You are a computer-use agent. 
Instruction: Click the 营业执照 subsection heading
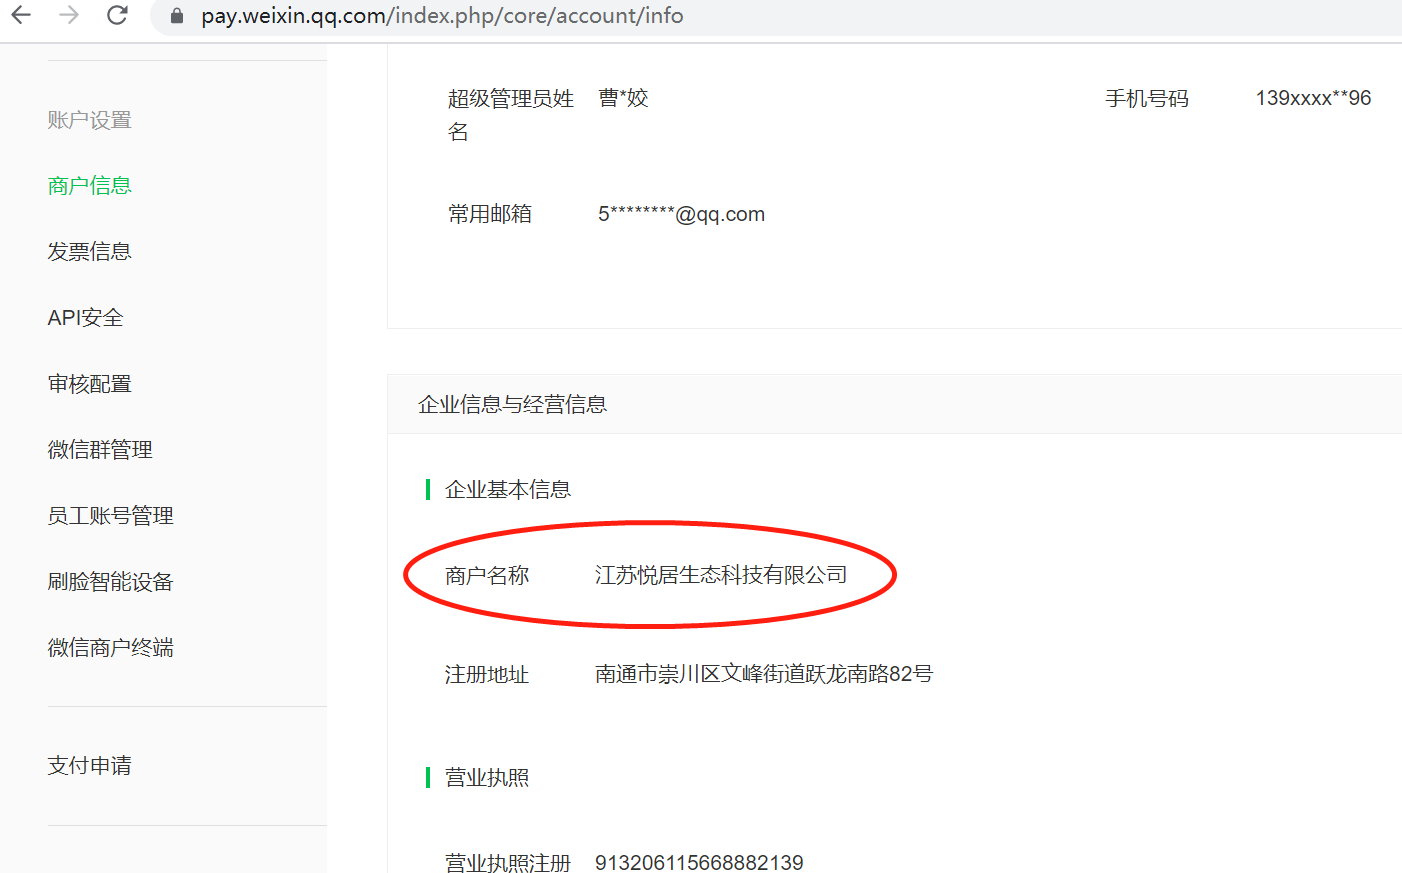(x=487, y=777)
